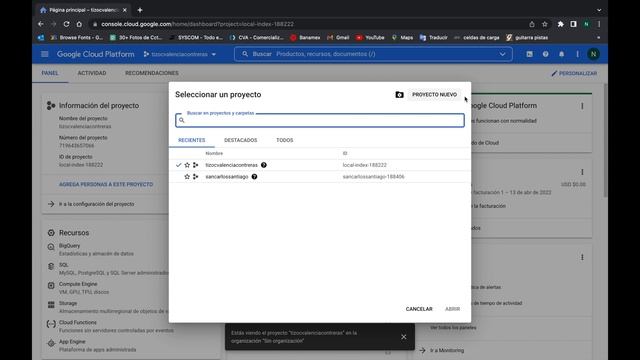Show help info for sancarlossantiago project

pos(254,177)
